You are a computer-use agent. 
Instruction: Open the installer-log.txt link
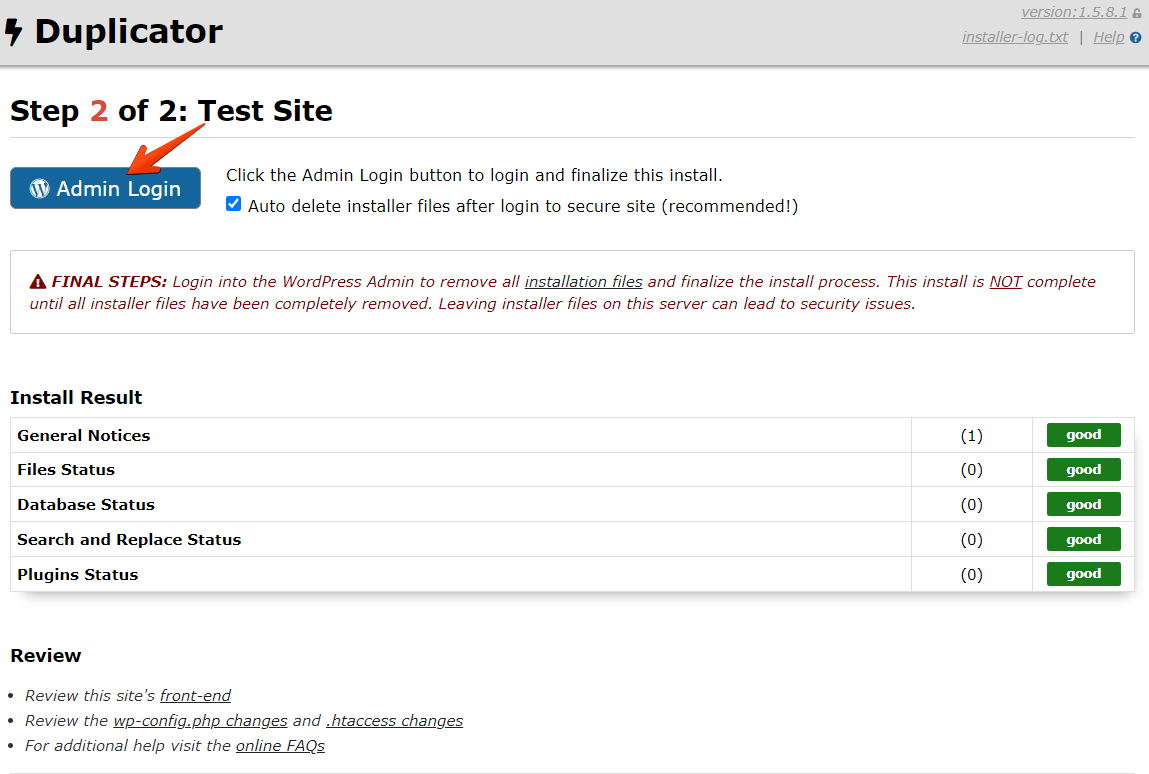tap(1014, 37)
